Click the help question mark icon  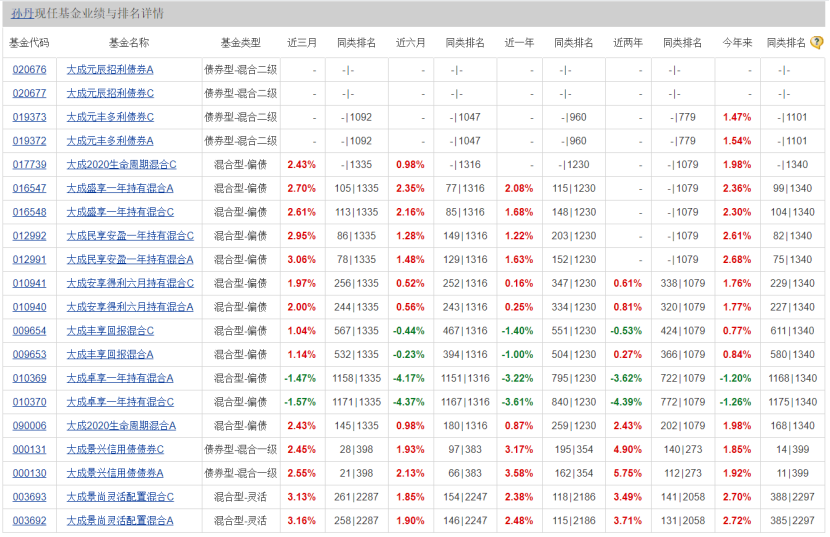click(x=817, y=42)
